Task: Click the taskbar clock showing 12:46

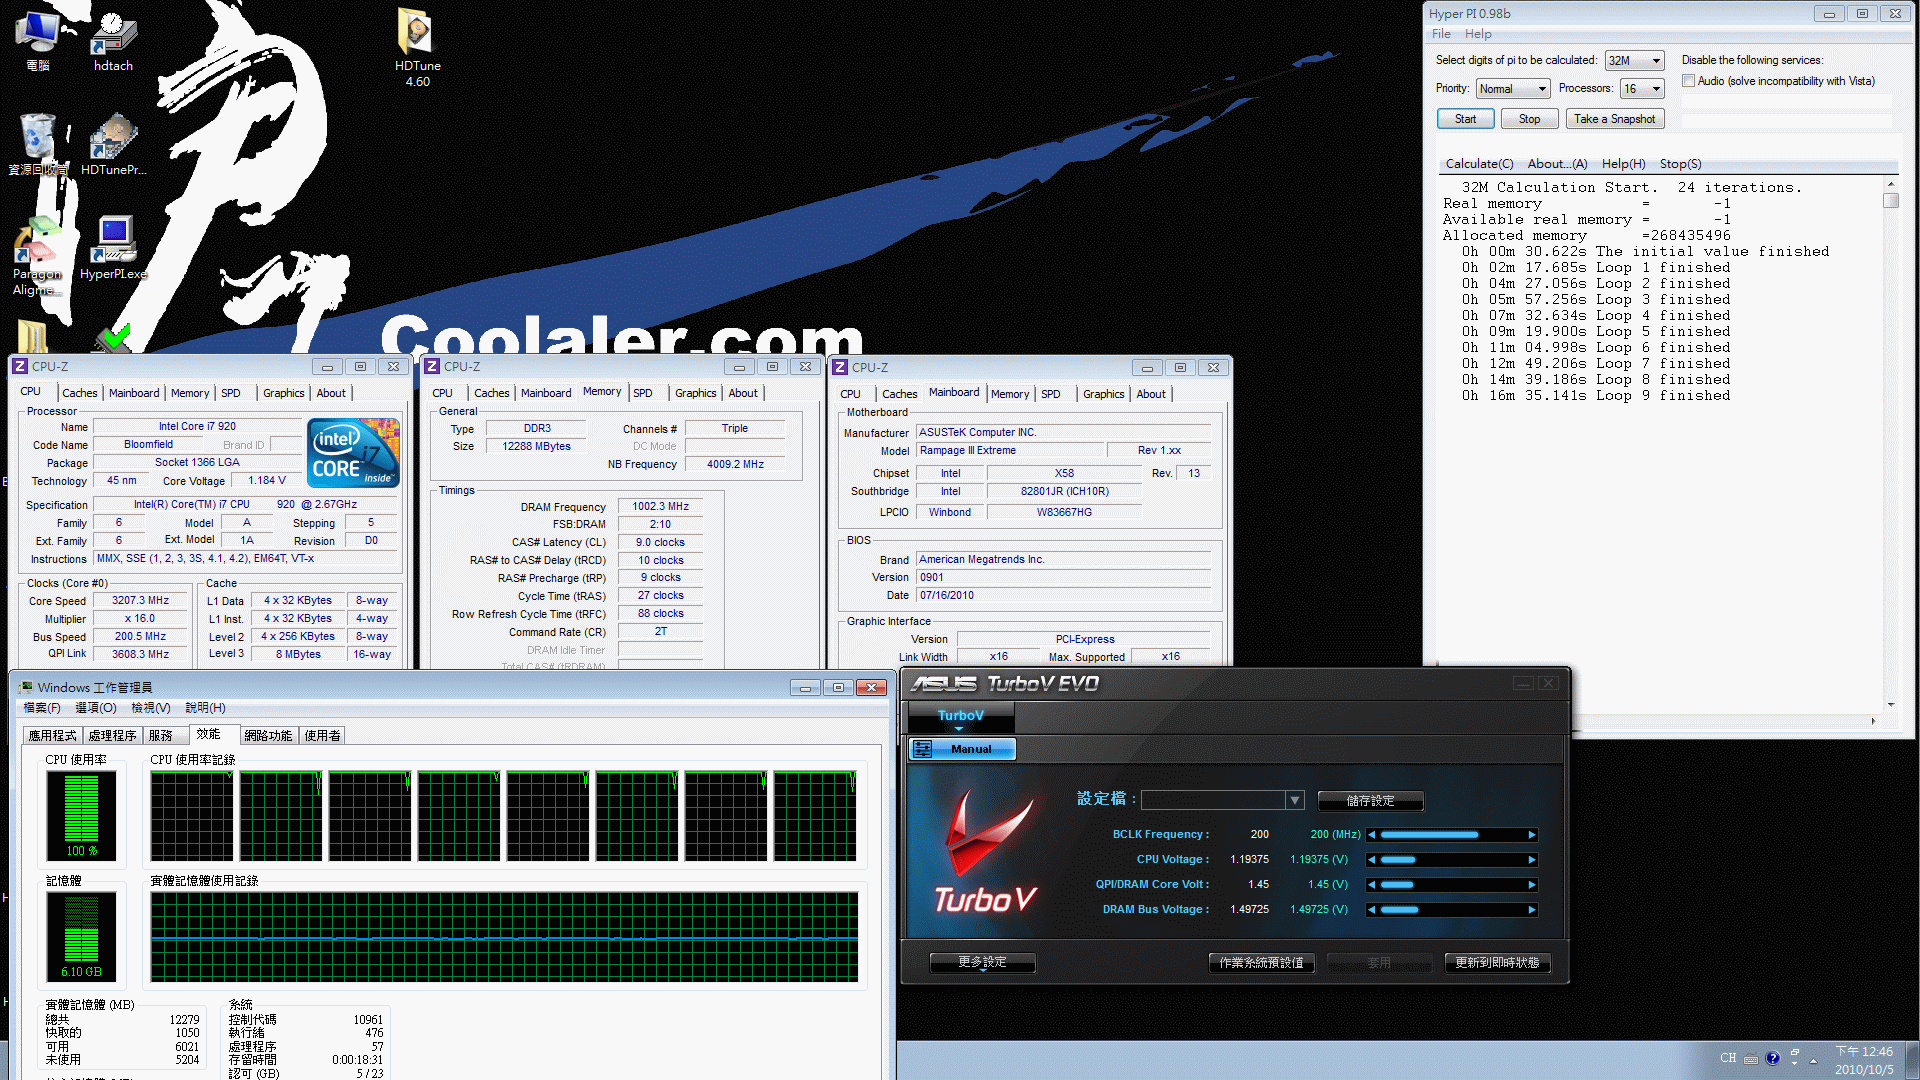Action: pyautogui.click(x=1864, y=1060)
